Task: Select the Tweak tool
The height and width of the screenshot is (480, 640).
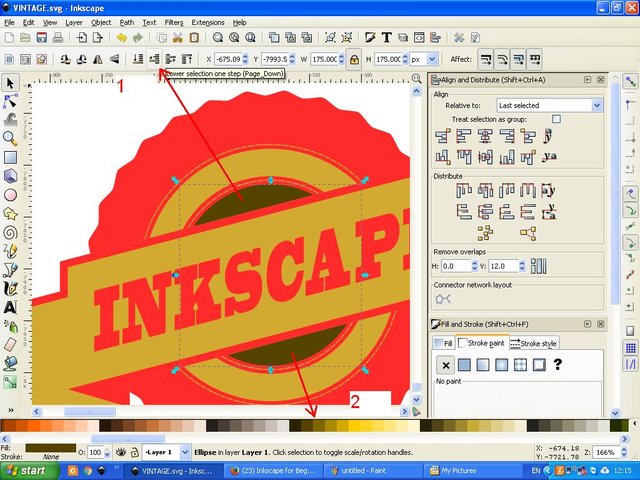Action: (10, 120)
